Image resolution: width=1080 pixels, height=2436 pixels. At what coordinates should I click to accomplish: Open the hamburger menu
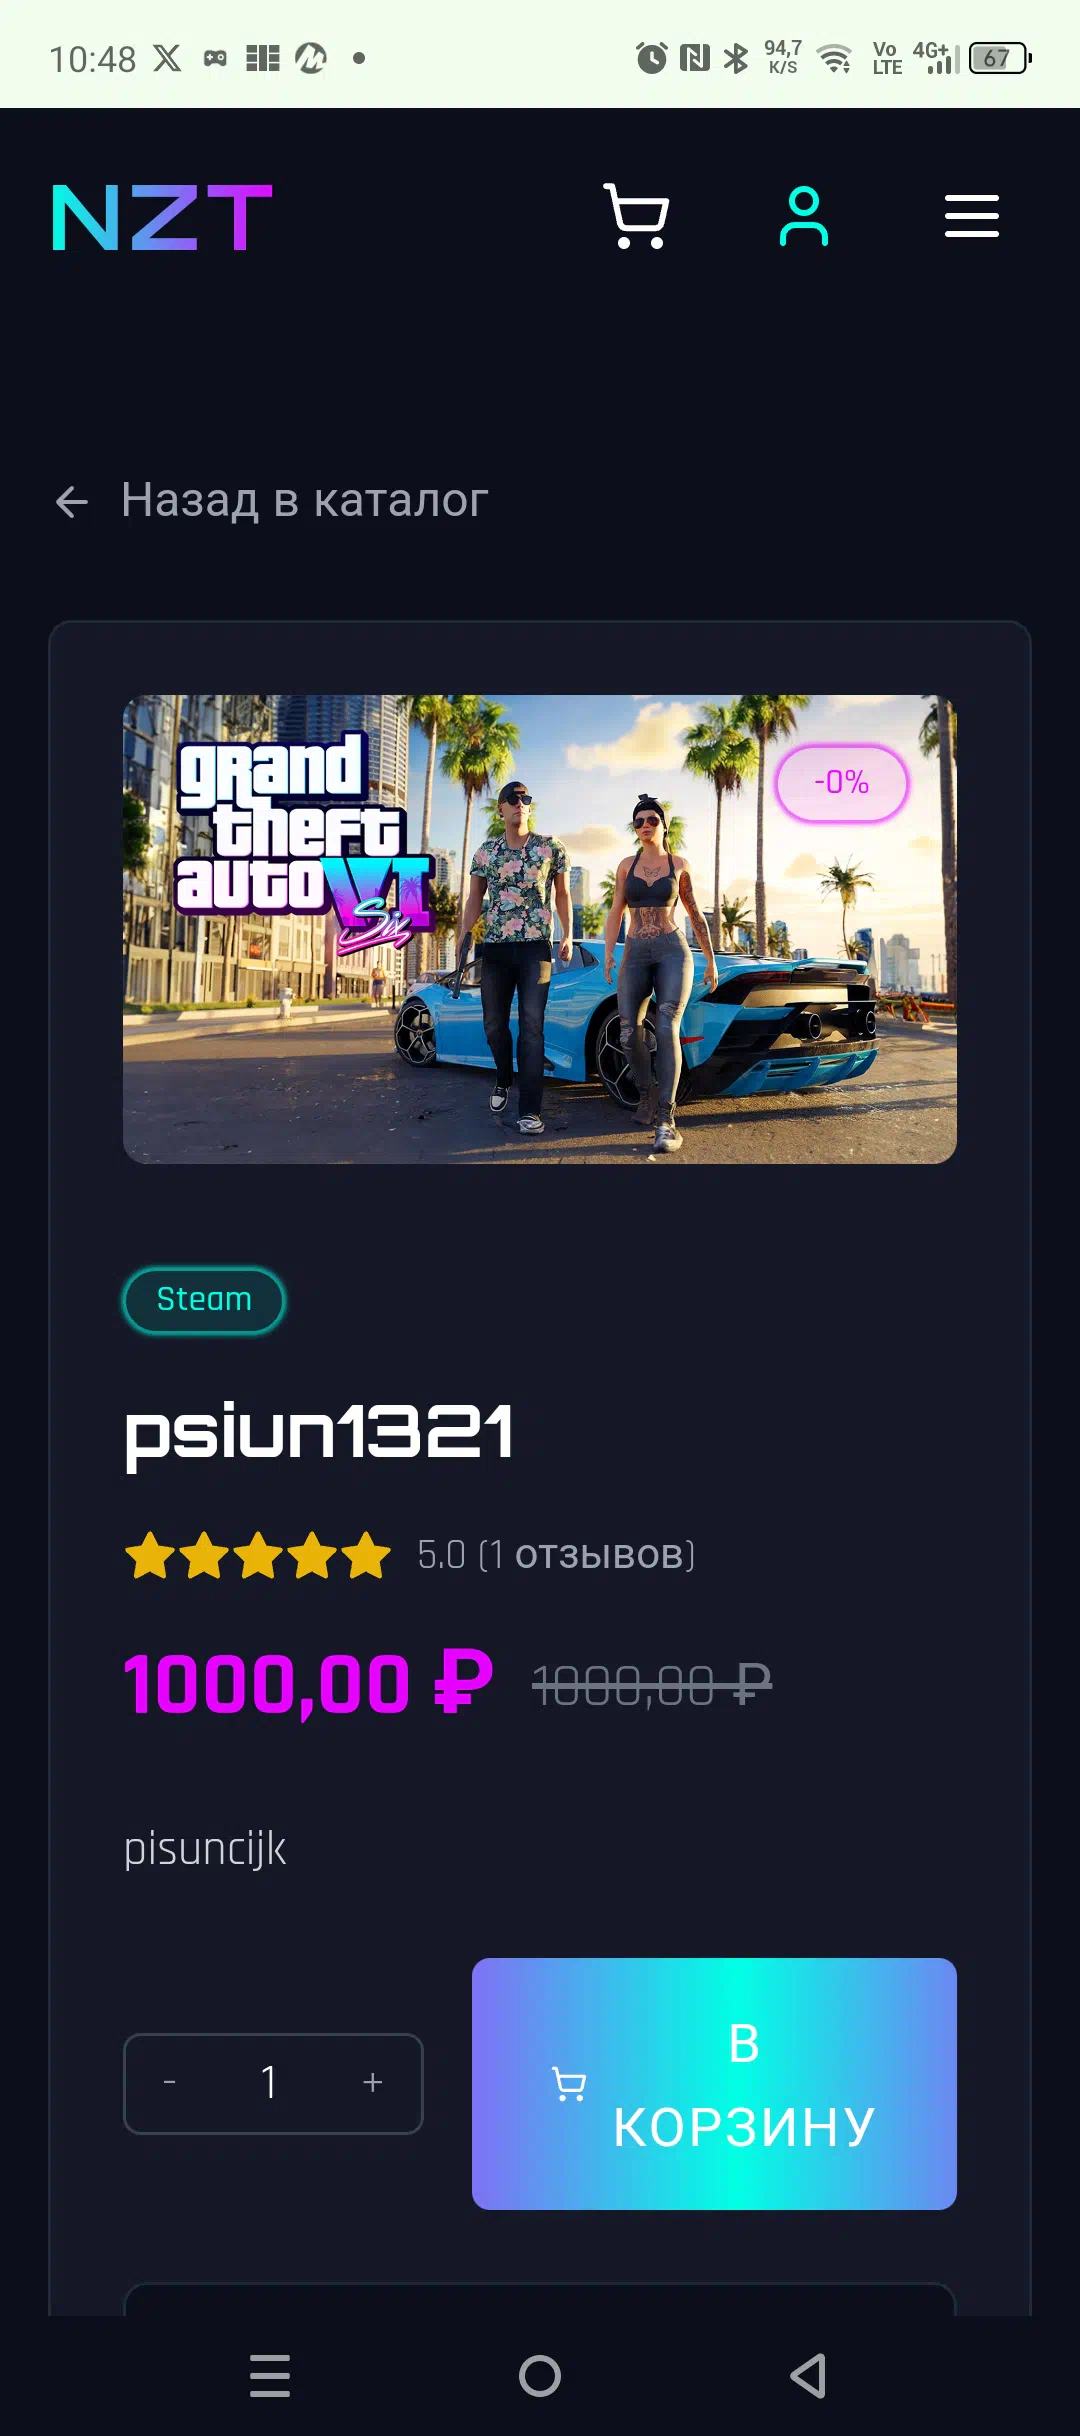point(972,216)
